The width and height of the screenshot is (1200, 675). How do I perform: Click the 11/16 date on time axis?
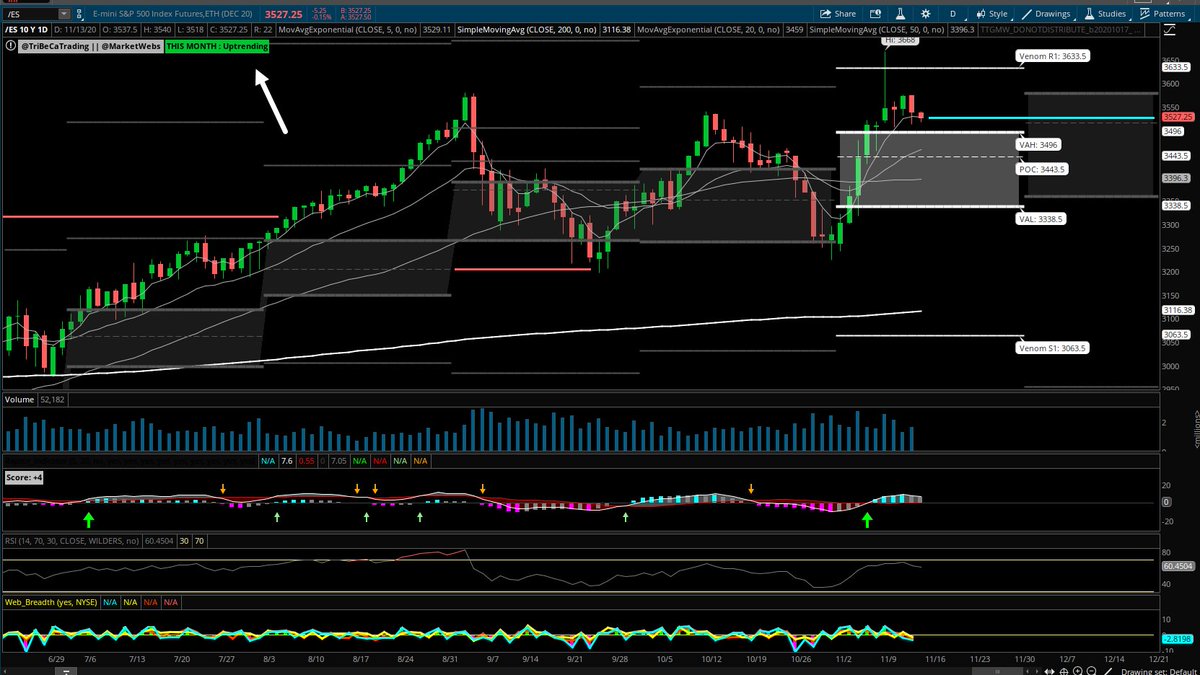(934, 659)
